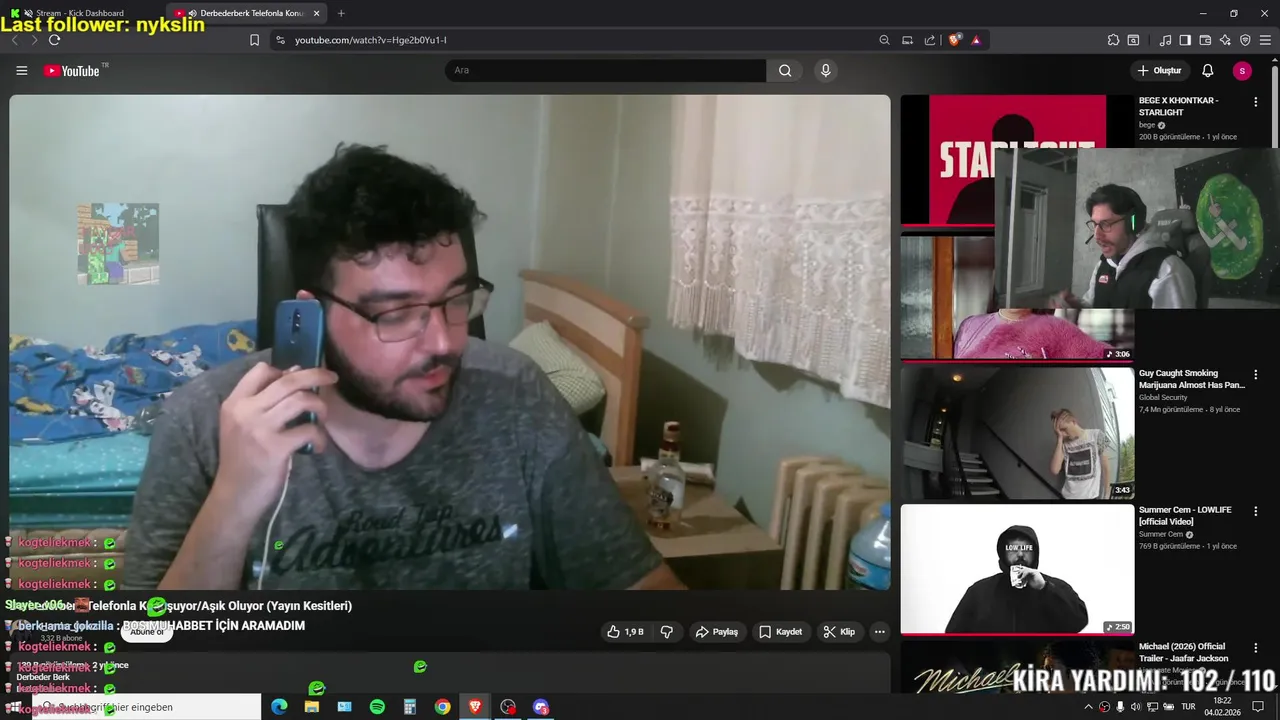Open the browser extensions puzzle icon
1280x720 pixels.
[1113, 40]
